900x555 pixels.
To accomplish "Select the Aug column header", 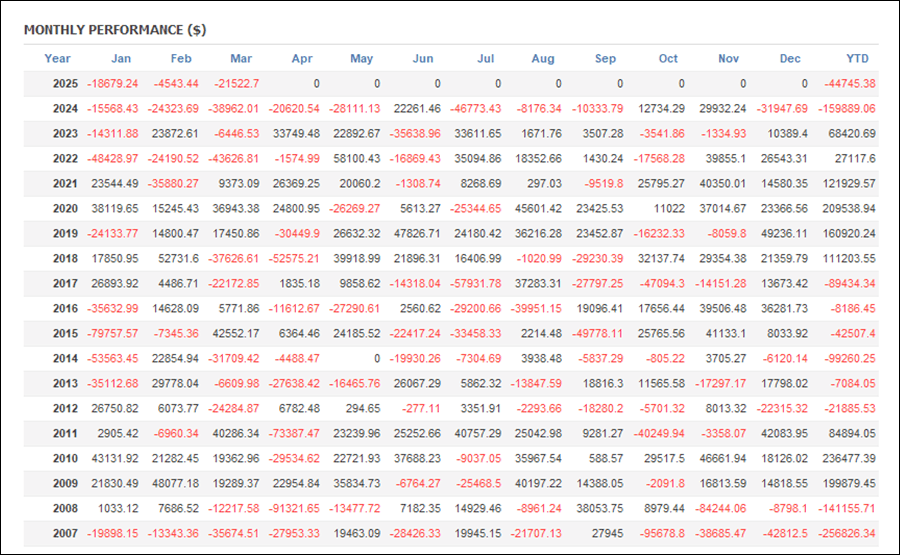I will [543, 59].
